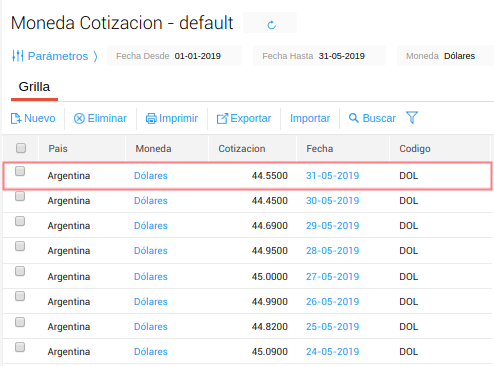Image resolution: width=494 pixels, height=366 pixels.
Task: Open the 30-05-2019 date link
Action: click(332, 201)
